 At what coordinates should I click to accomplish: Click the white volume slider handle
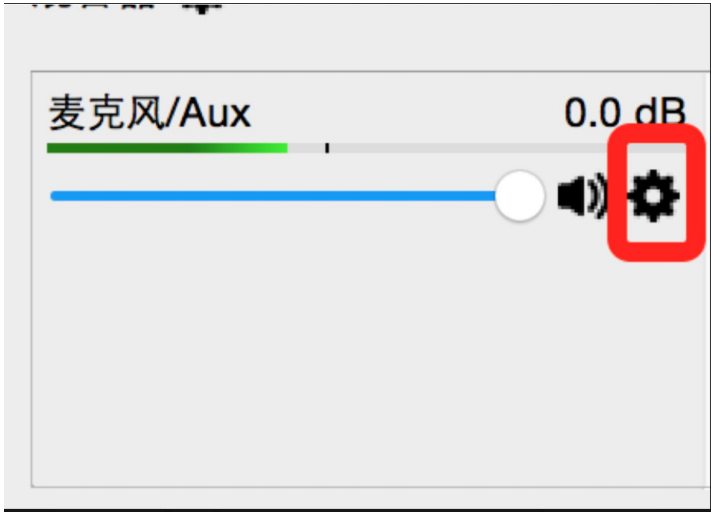(520, 195)
